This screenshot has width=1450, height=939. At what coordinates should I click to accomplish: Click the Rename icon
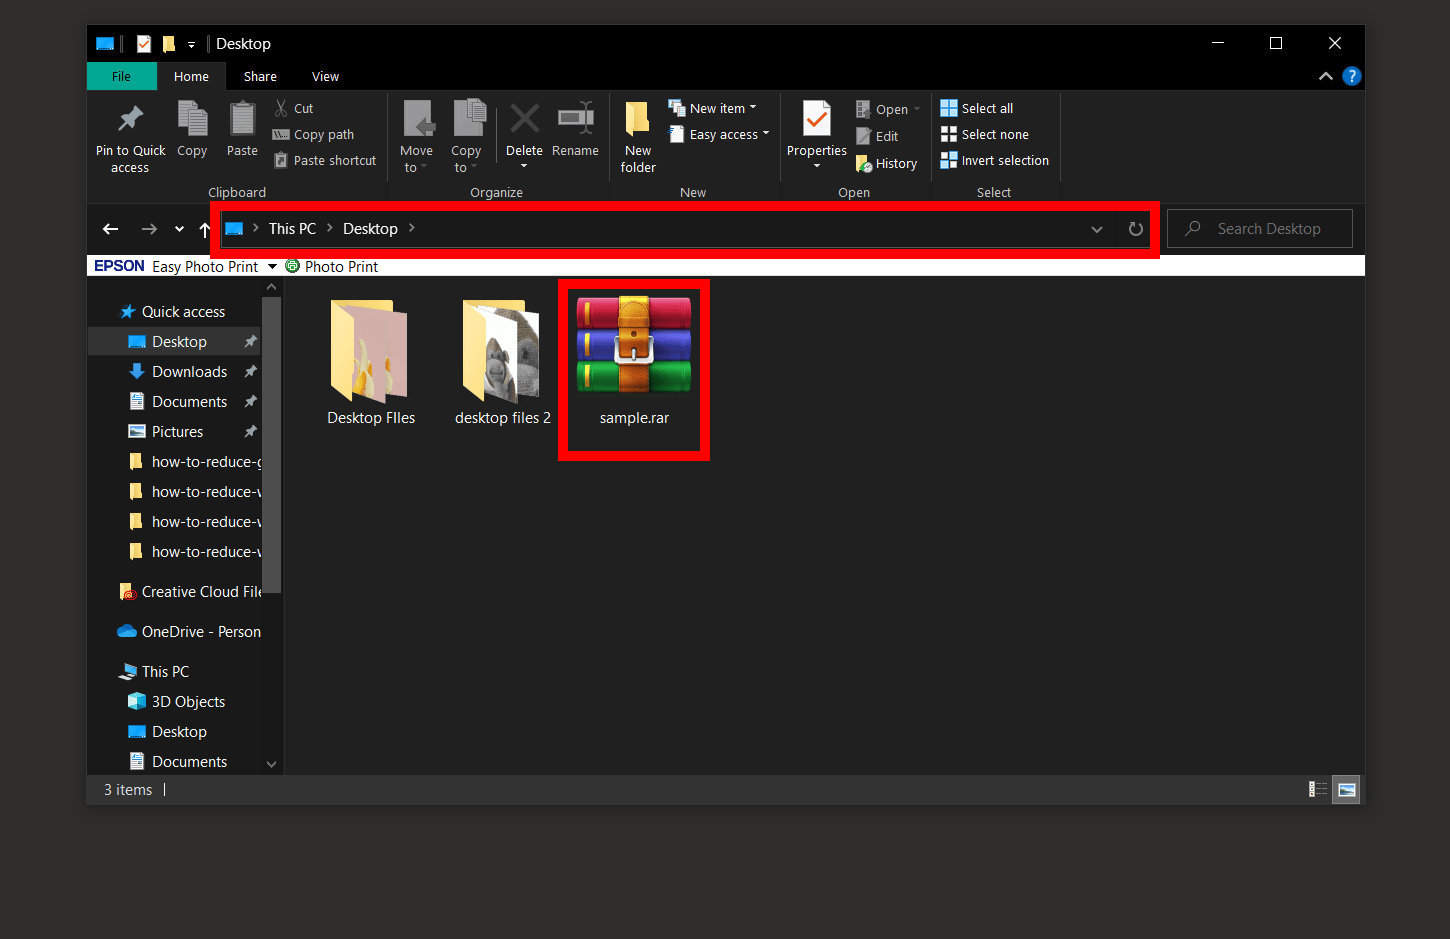(x=575, y=130)
